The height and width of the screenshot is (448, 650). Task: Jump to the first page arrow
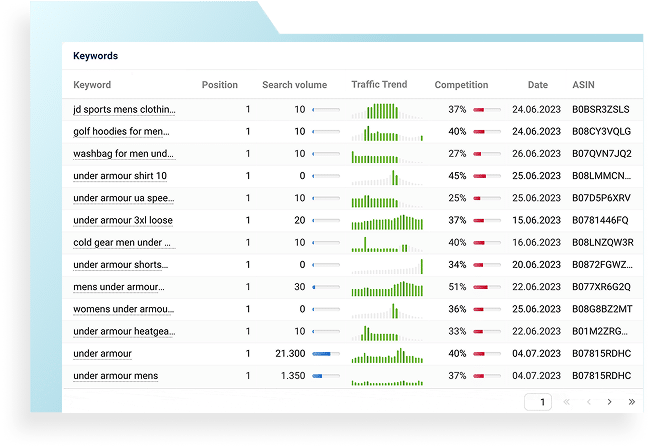click(x=567, y=401)
